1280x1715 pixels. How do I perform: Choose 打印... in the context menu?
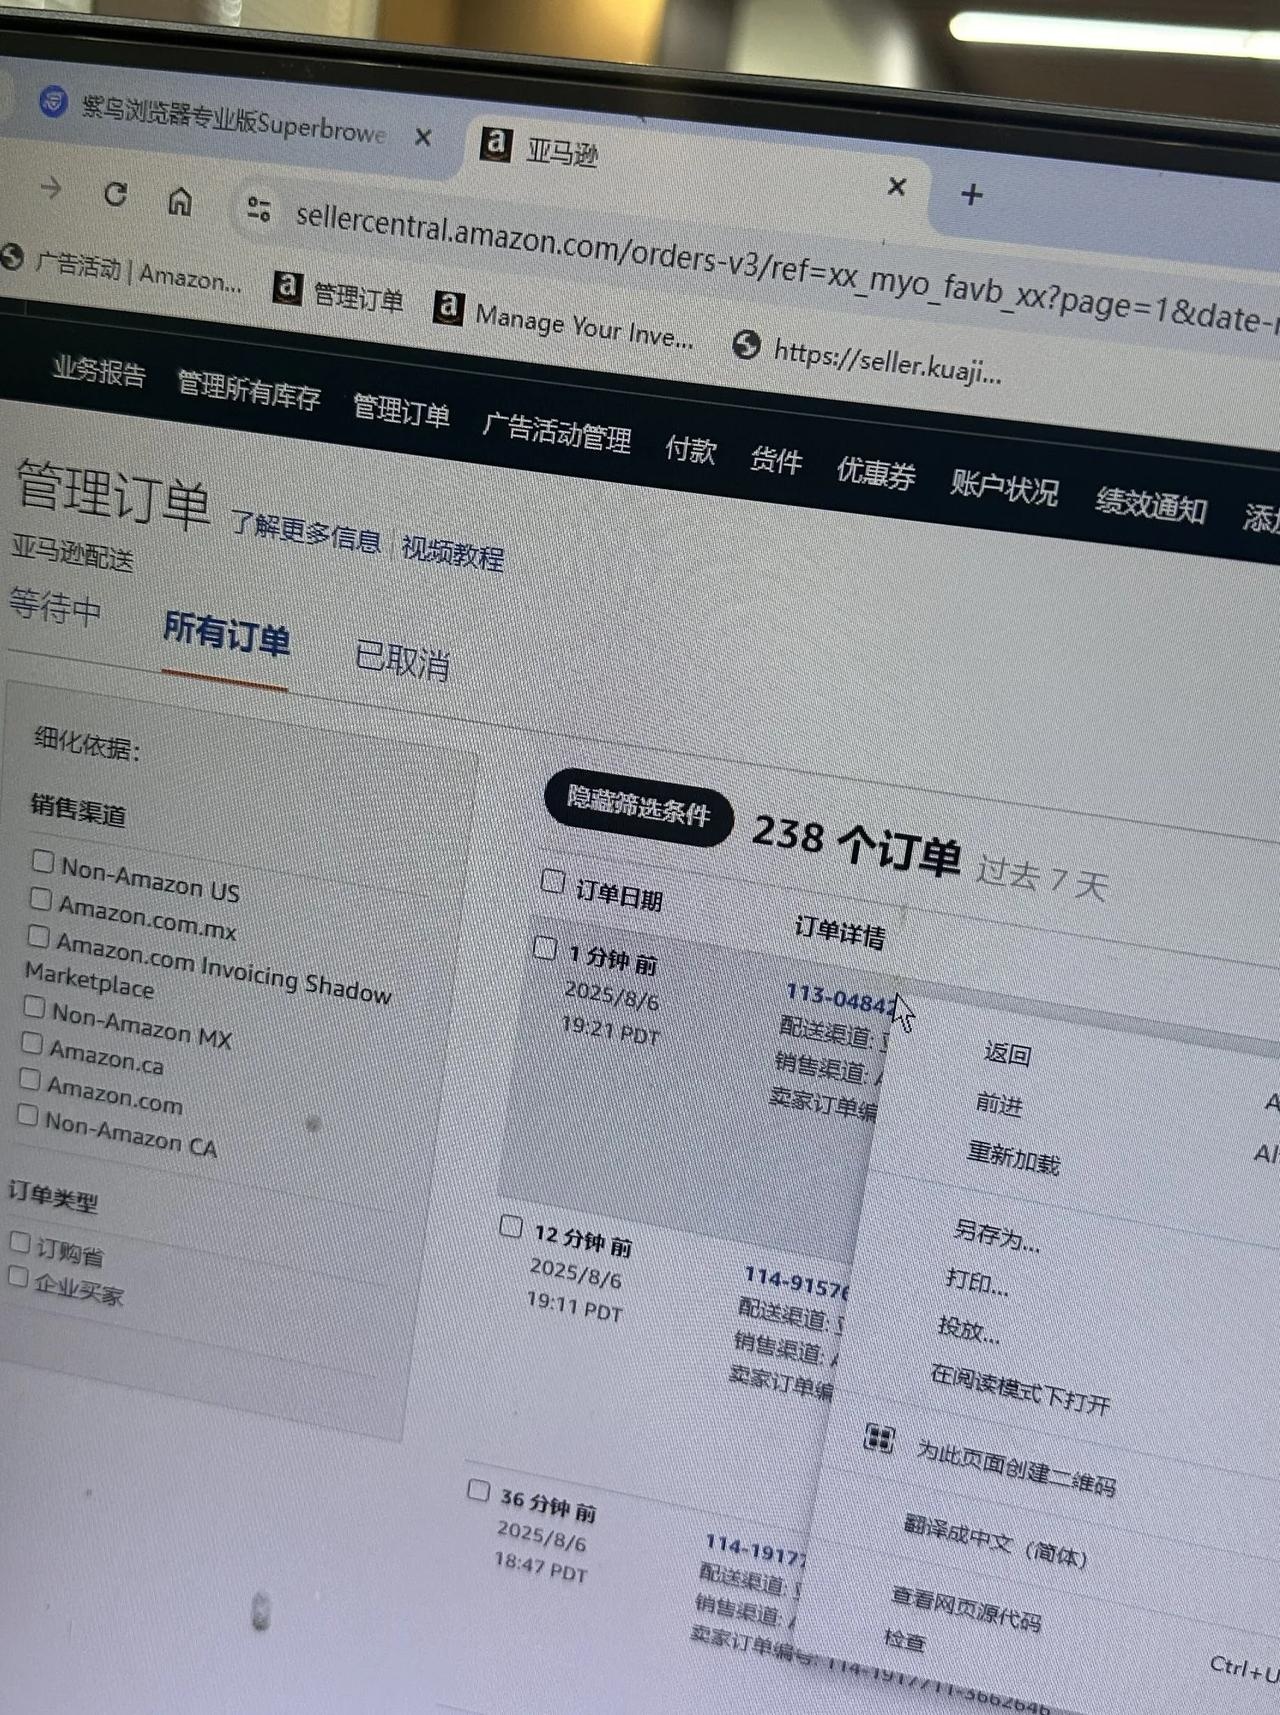[978, 1281]
